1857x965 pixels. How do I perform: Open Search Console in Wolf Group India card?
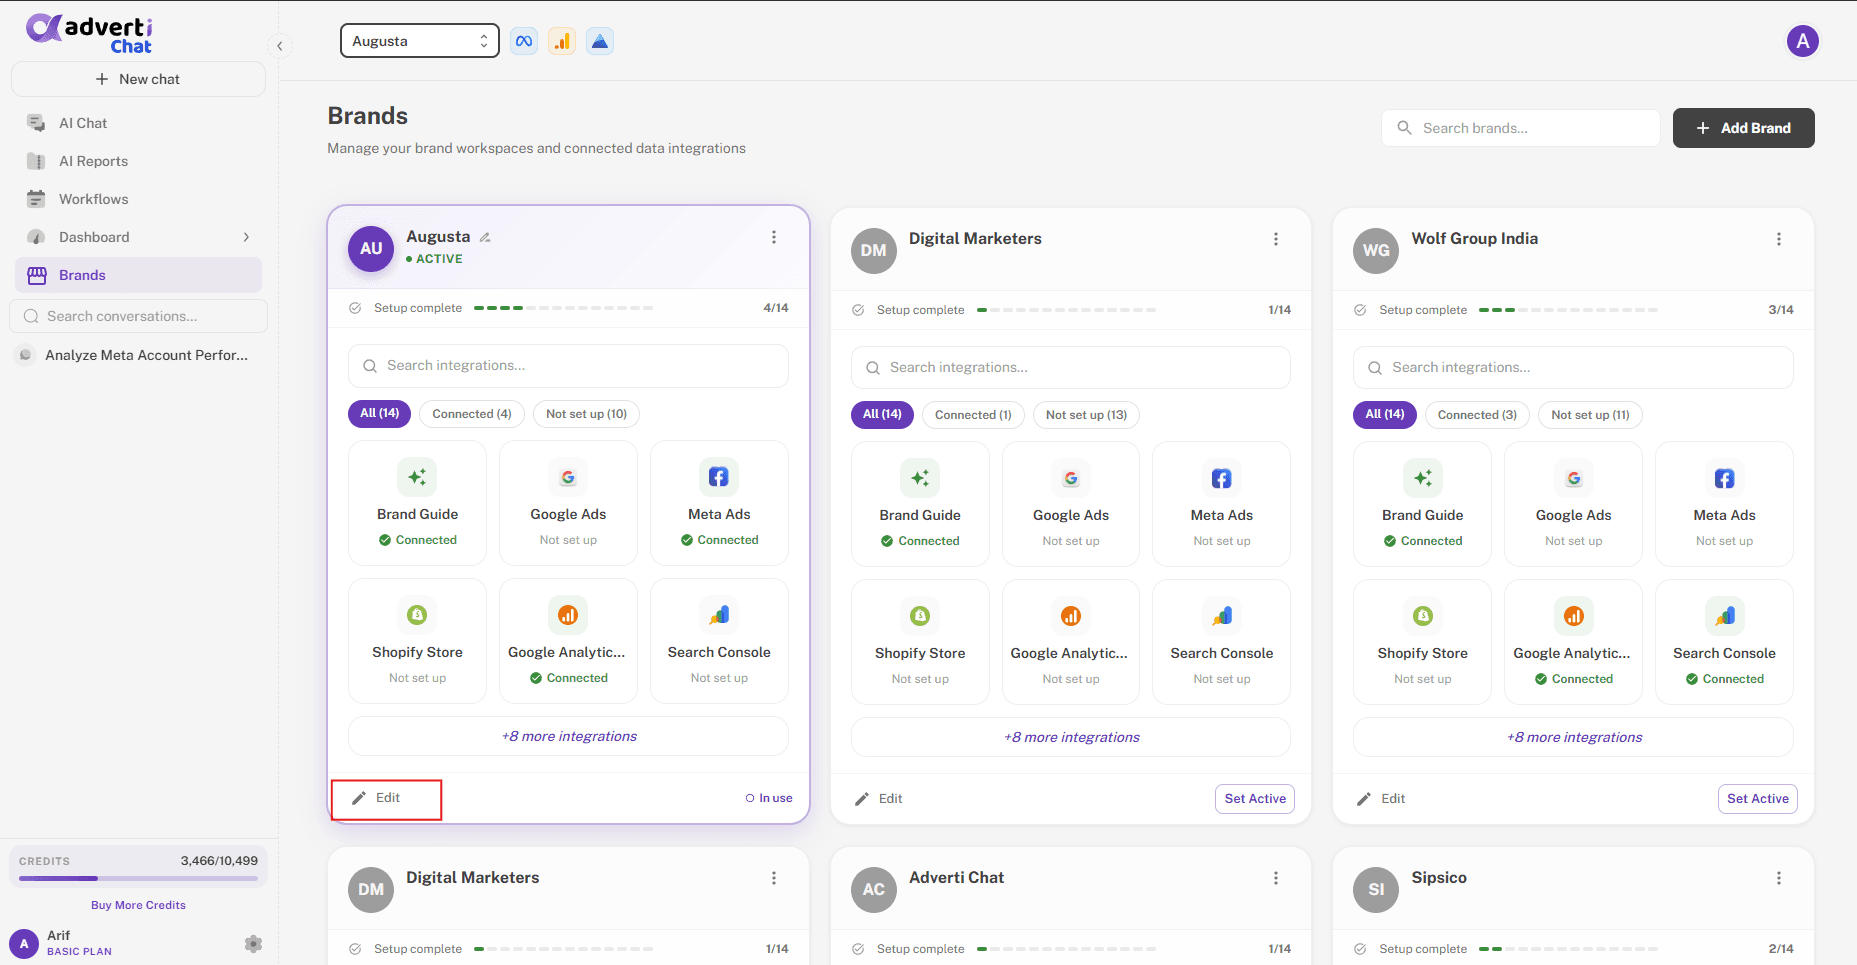pos(1725,642)
